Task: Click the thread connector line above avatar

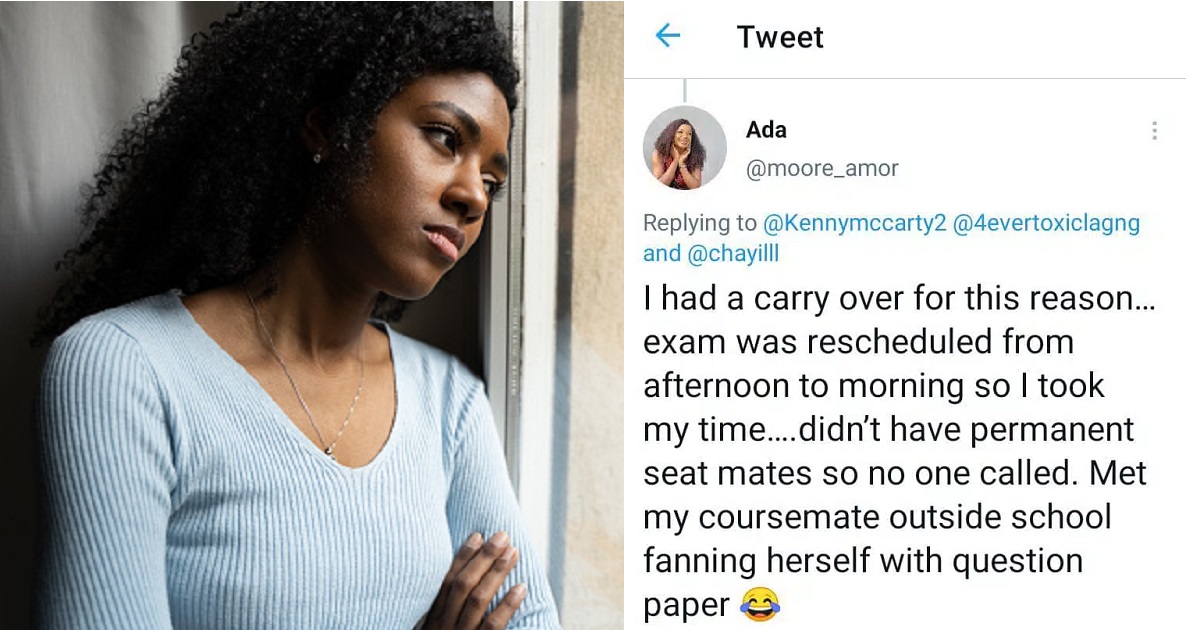Action: tap(685, 90)
